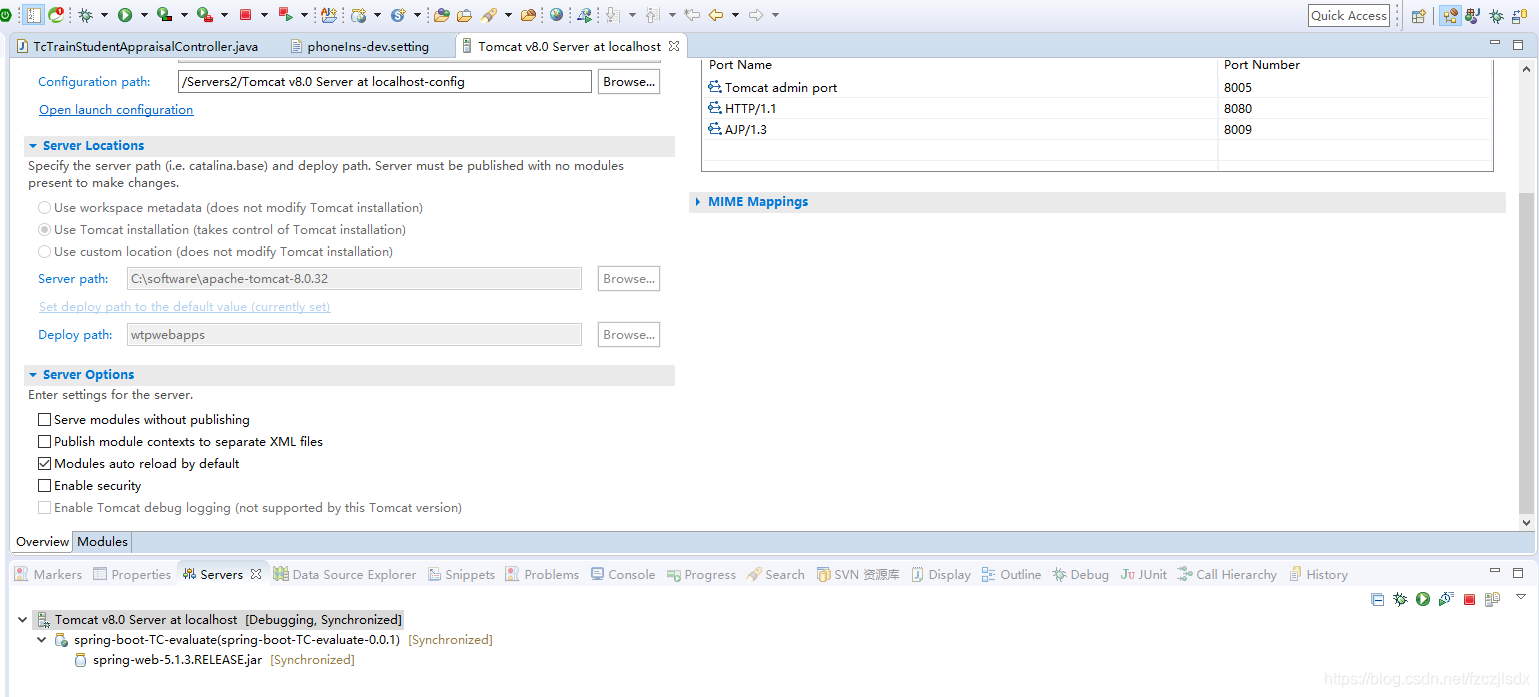Click the Last Edit Location arrow icon
Screen dimensions: 1539x697
pyautogui.click(x=691, y=15)
